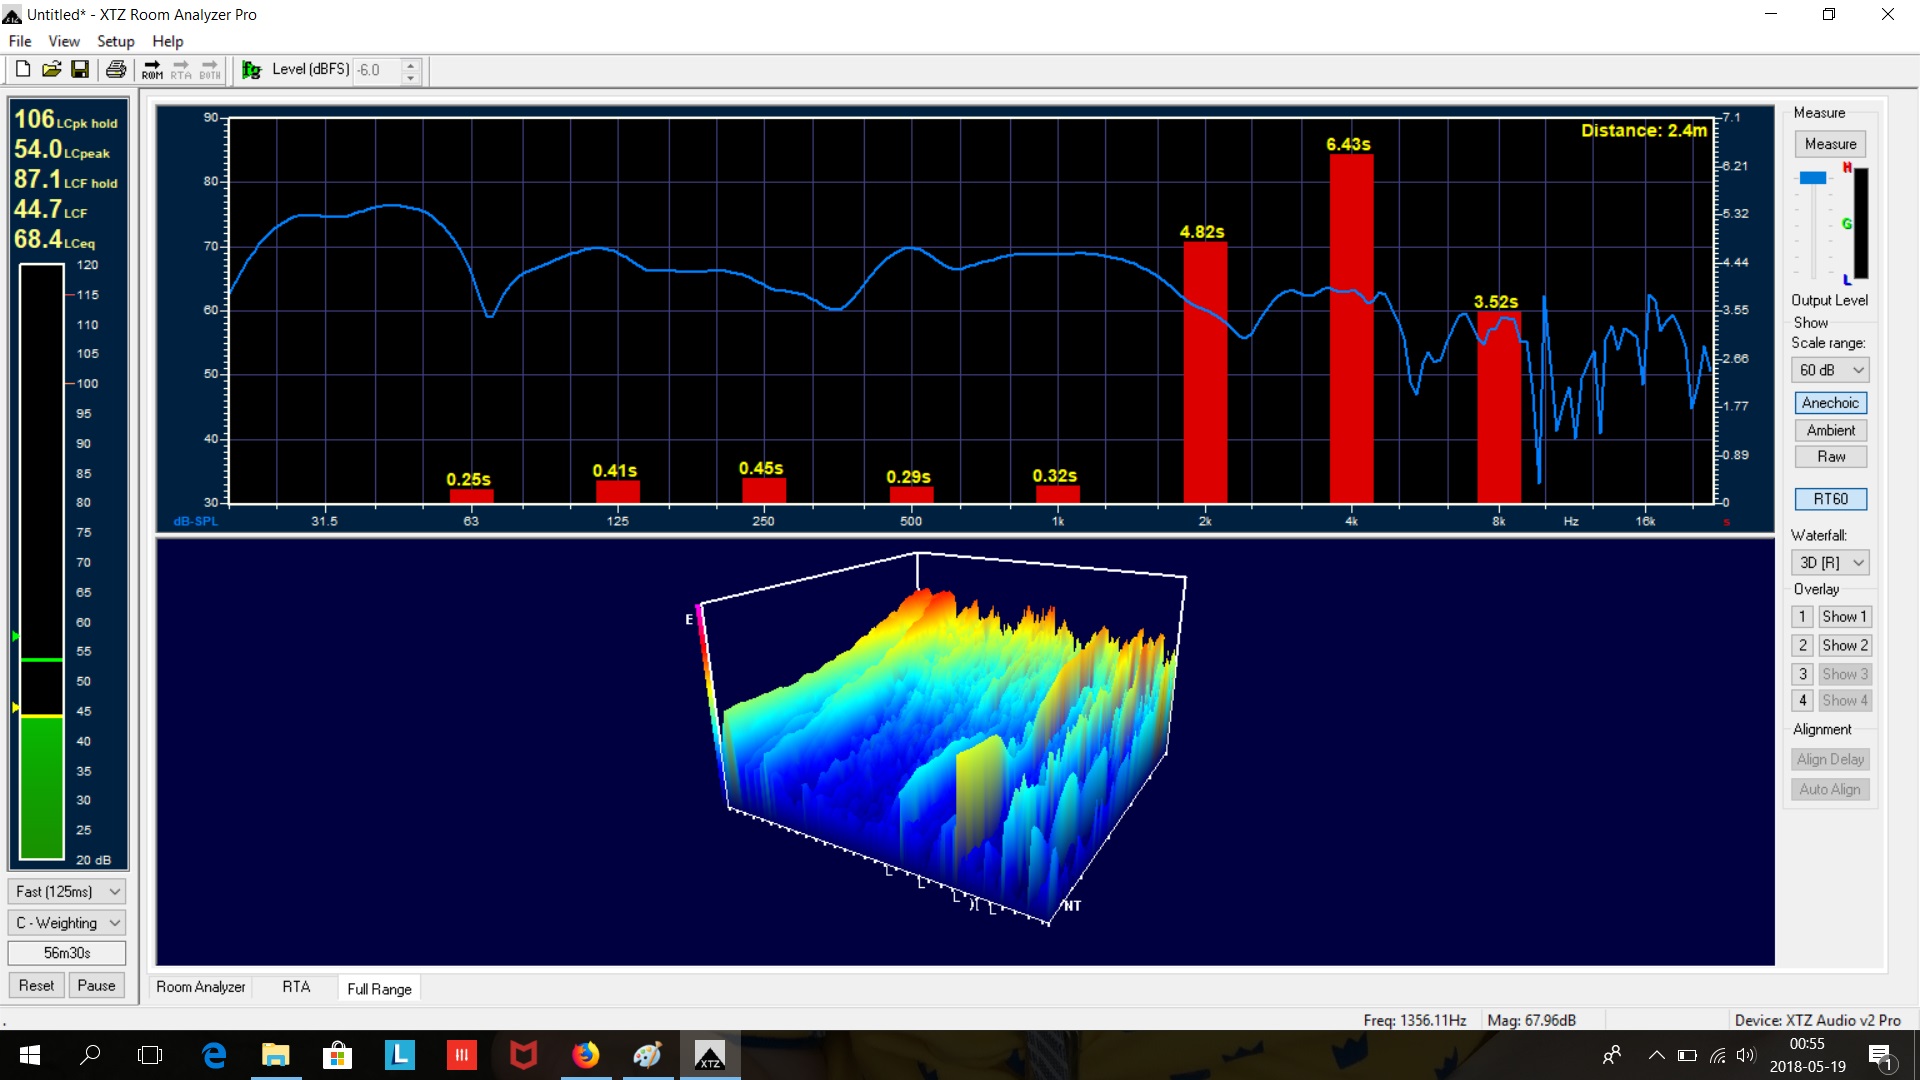This screenshot has width=1920, height=1080.
Task: Adjust the Output Level slider
Action: tap(1812, 176)
